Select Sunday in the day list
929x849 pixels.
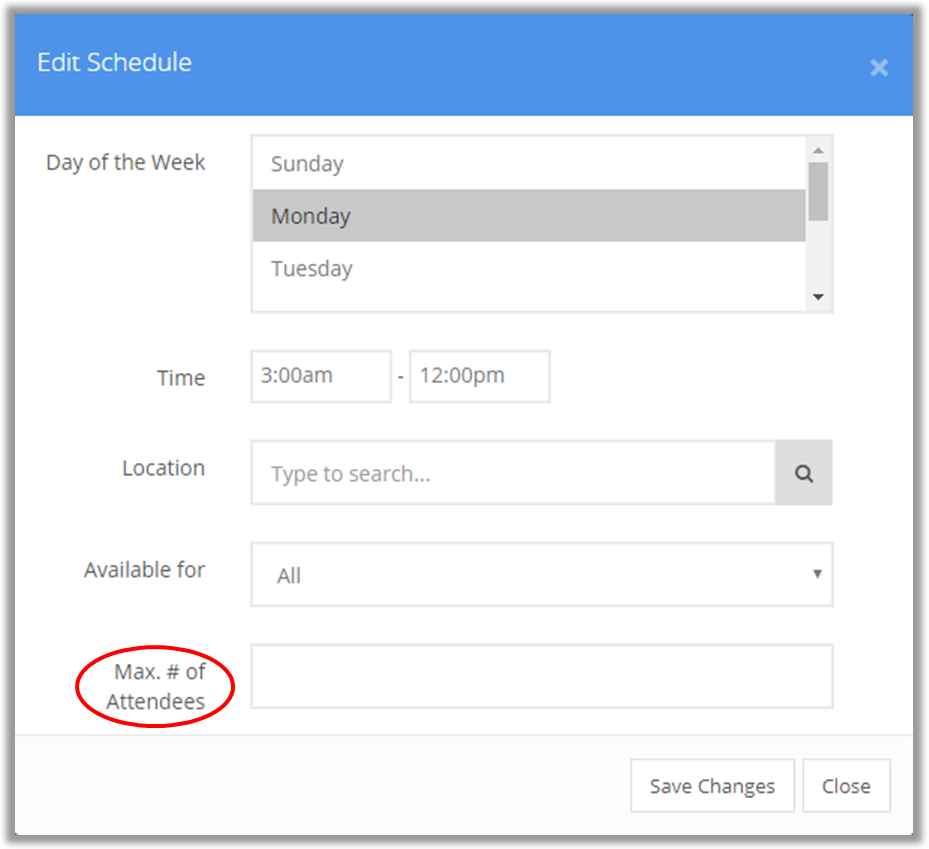528,164
